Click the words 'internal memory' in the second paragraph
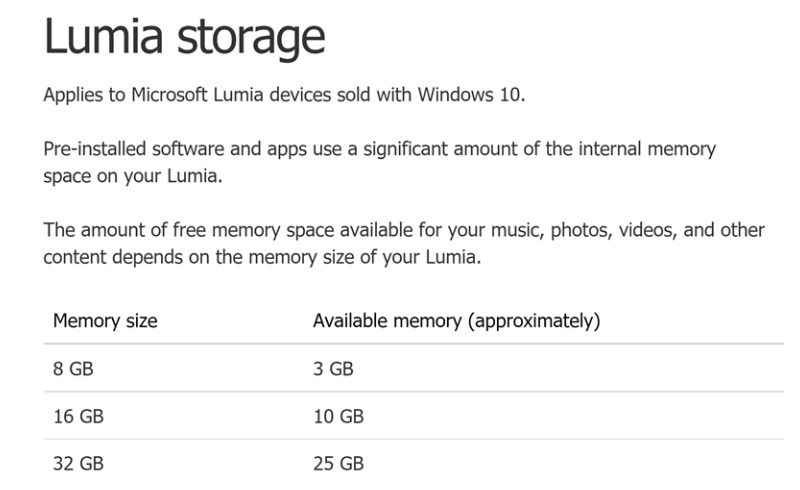Screen dimensions: 800x490 [647, 149]
